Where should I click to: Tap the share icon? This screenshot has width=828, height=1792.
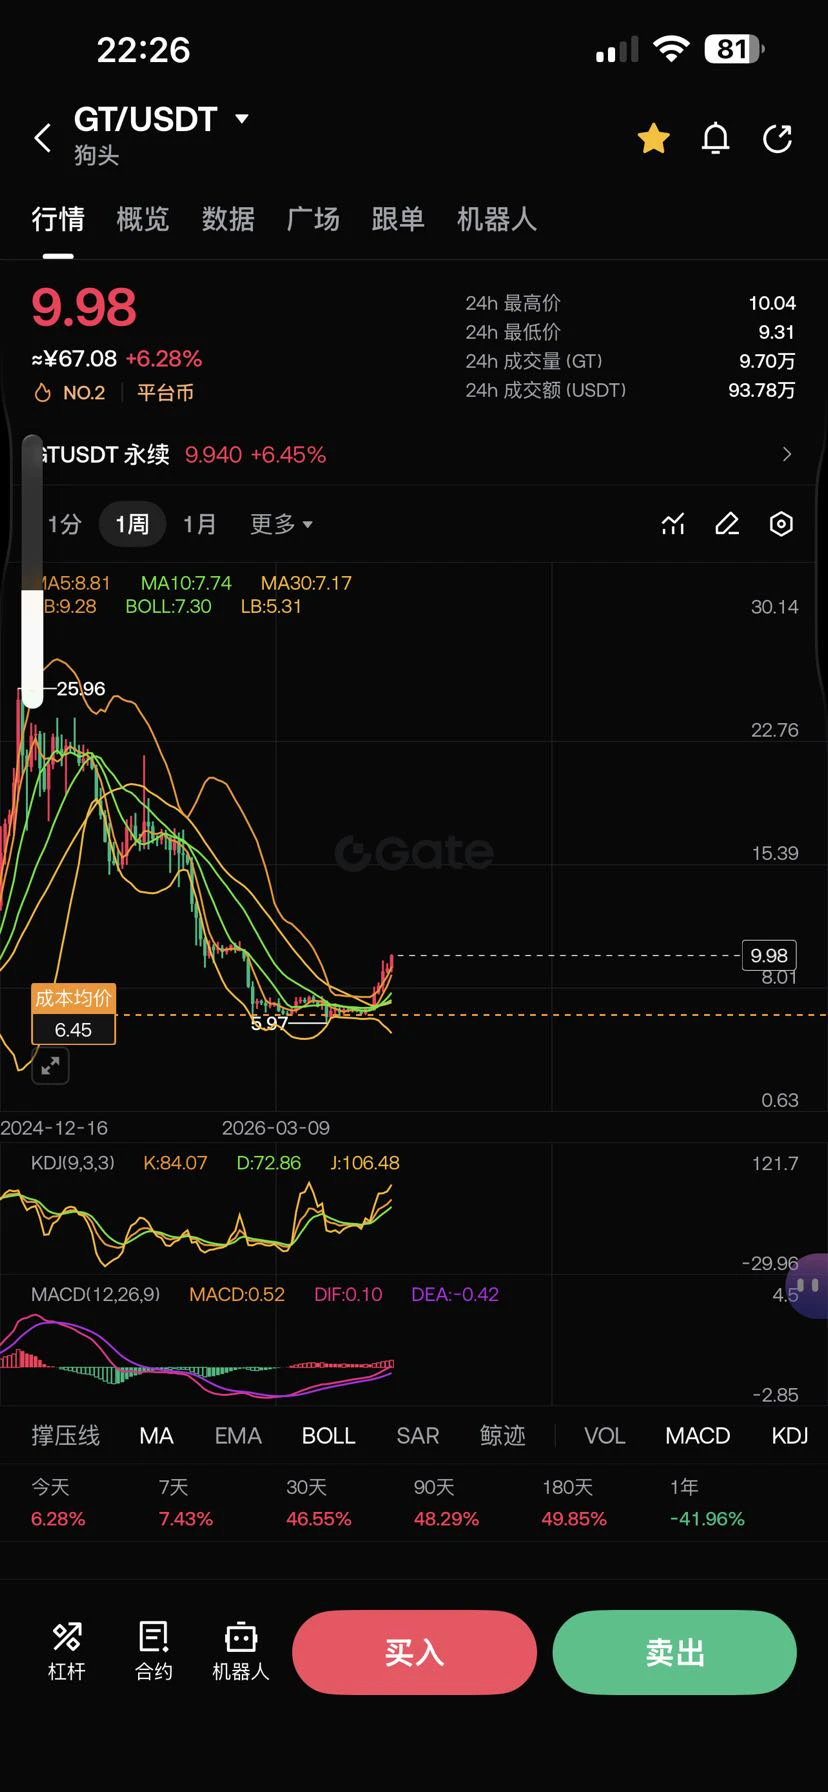point(777,138)
